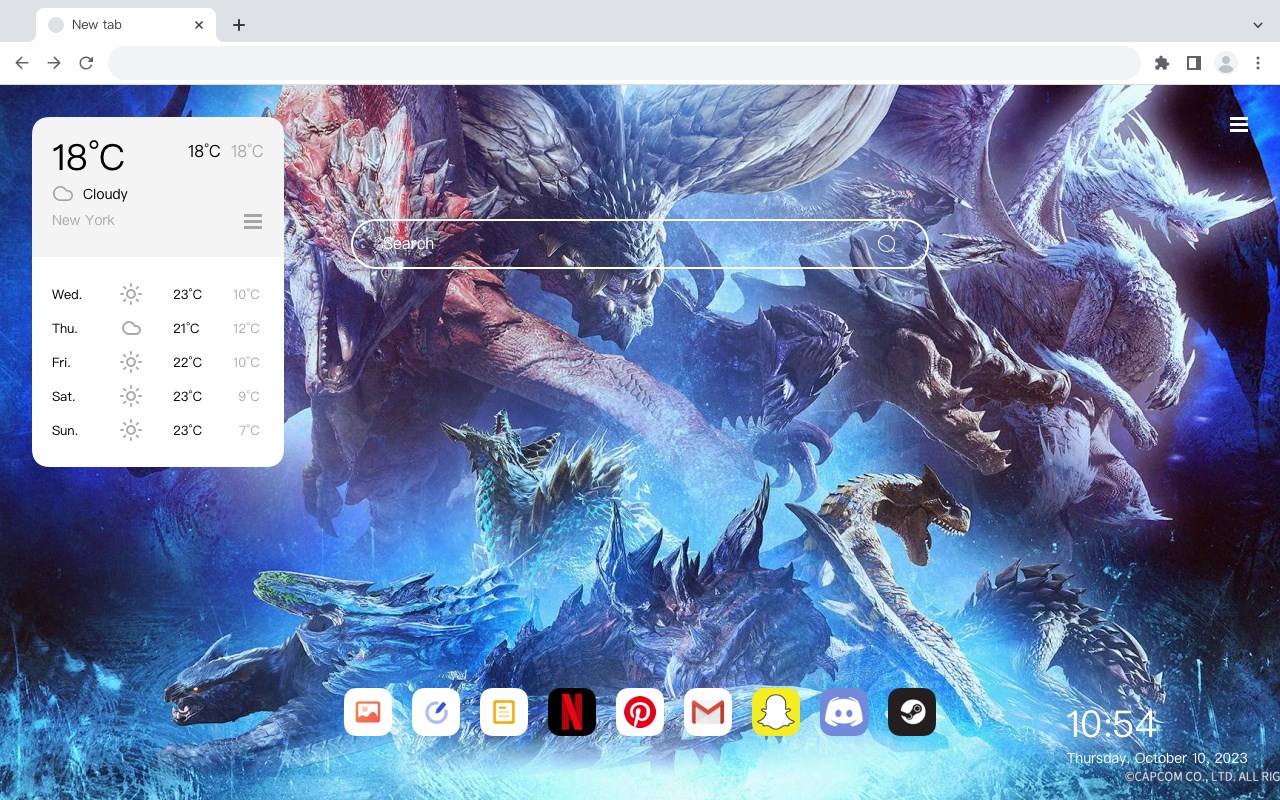Click the sunny icon for Sun.
This screenshot has height=800, width=1280.
point(131,430)
